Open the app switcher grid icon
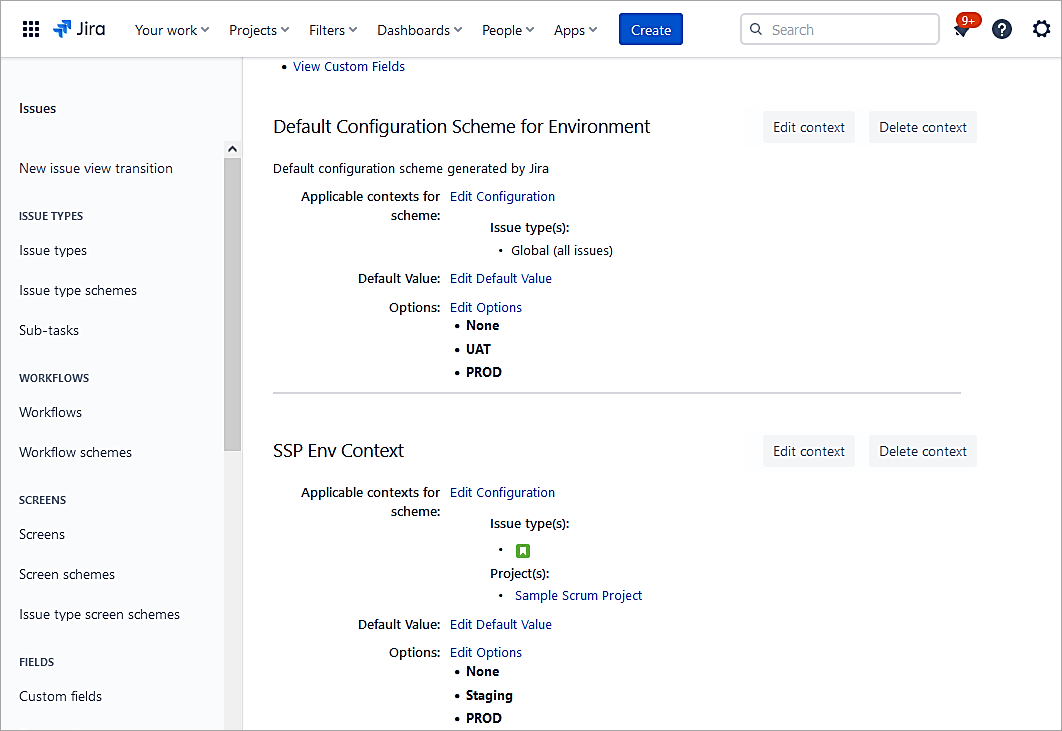 pos(31,29)
